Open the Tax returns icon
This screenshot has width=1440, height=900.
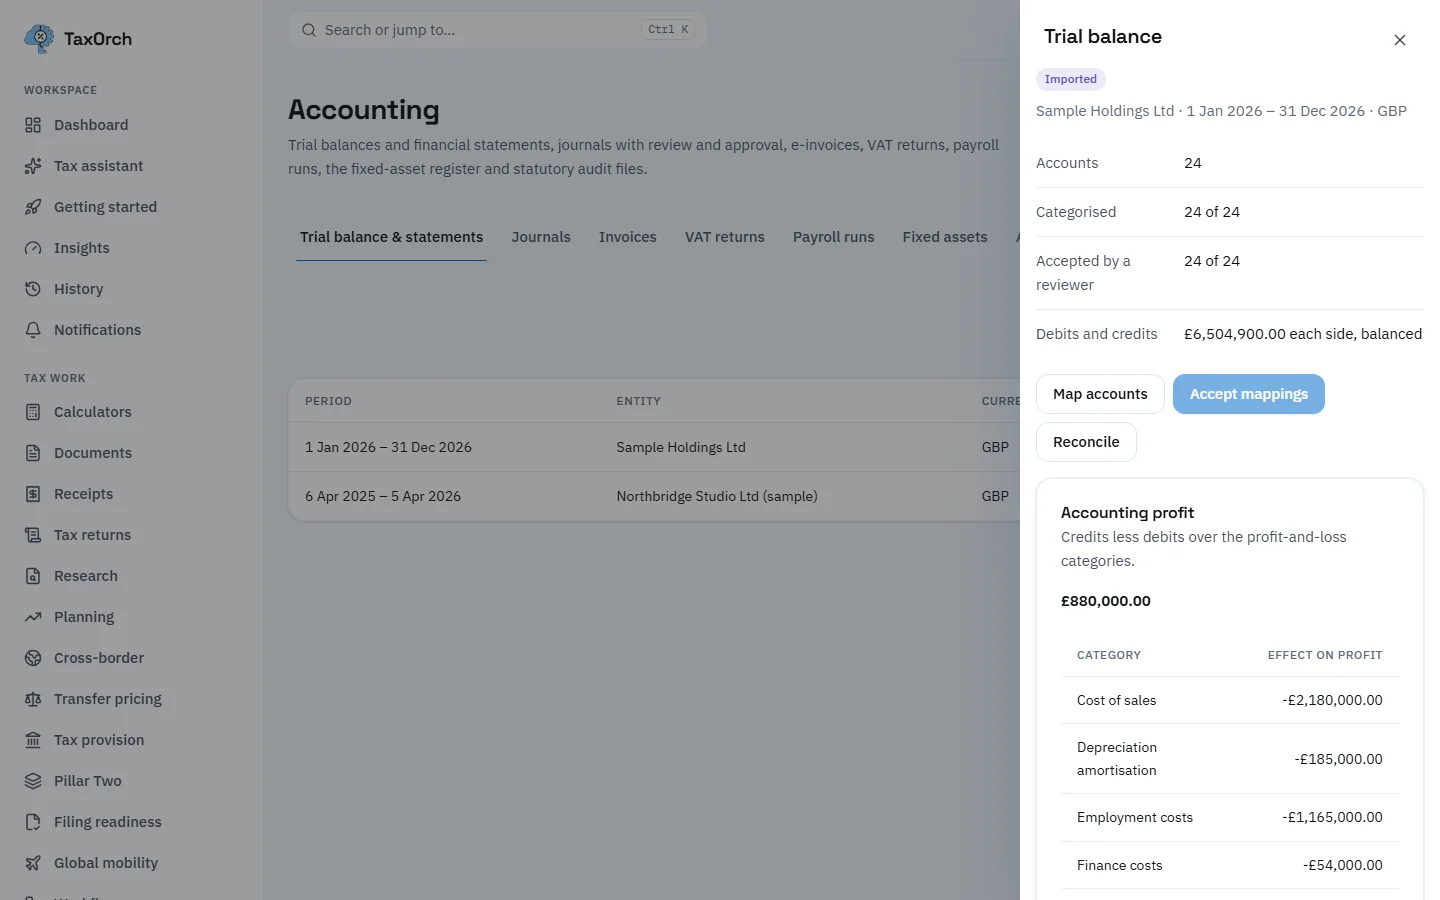tap(33, 535)
